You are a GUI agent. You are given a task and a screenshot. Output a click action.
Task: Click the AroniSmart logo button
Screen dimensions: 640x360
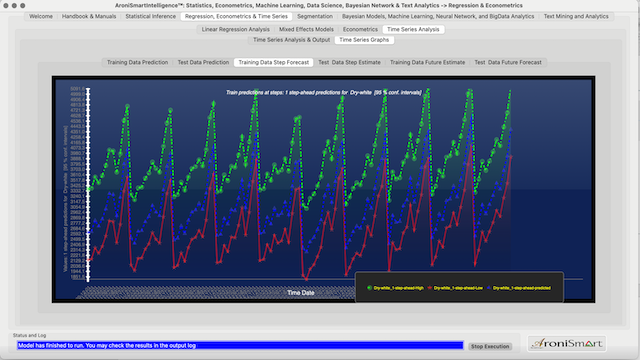[x=567, y=344]
